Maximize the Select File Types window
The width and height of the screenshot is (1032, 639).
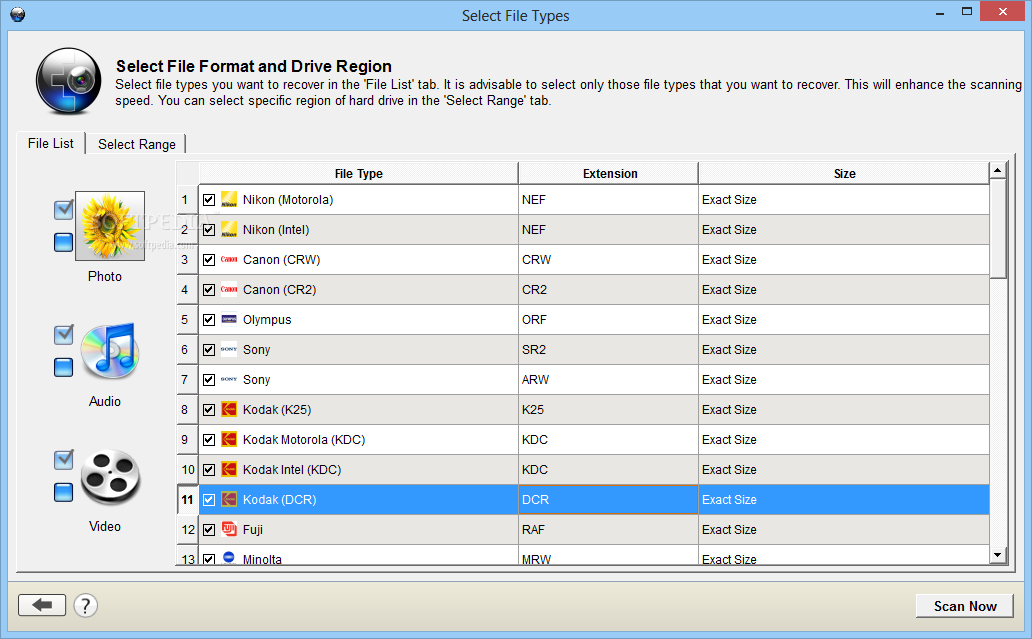(x=967, y=11)
